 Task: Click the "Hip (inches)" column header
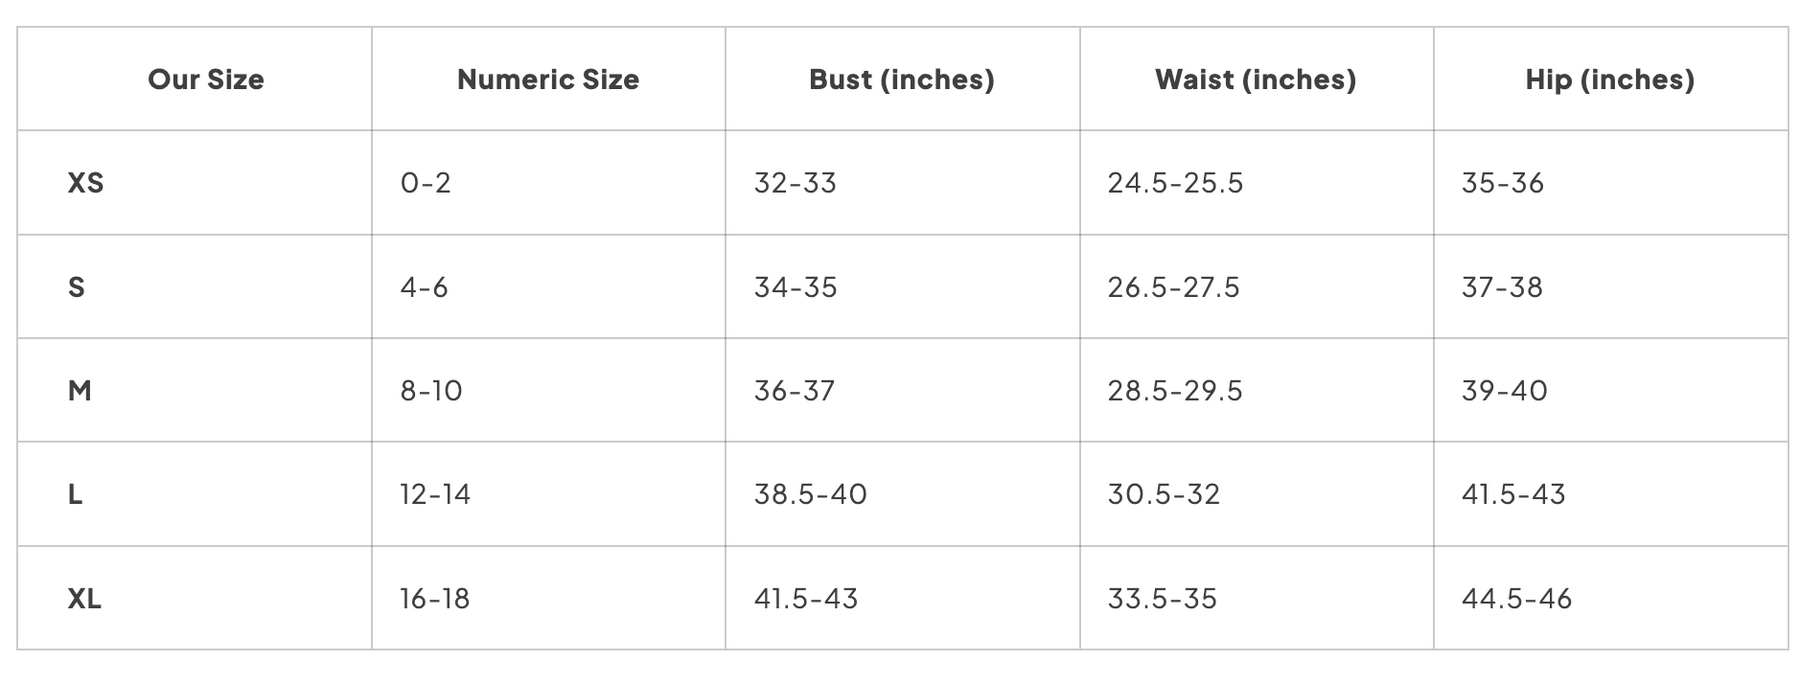[x=1610, y=80]
